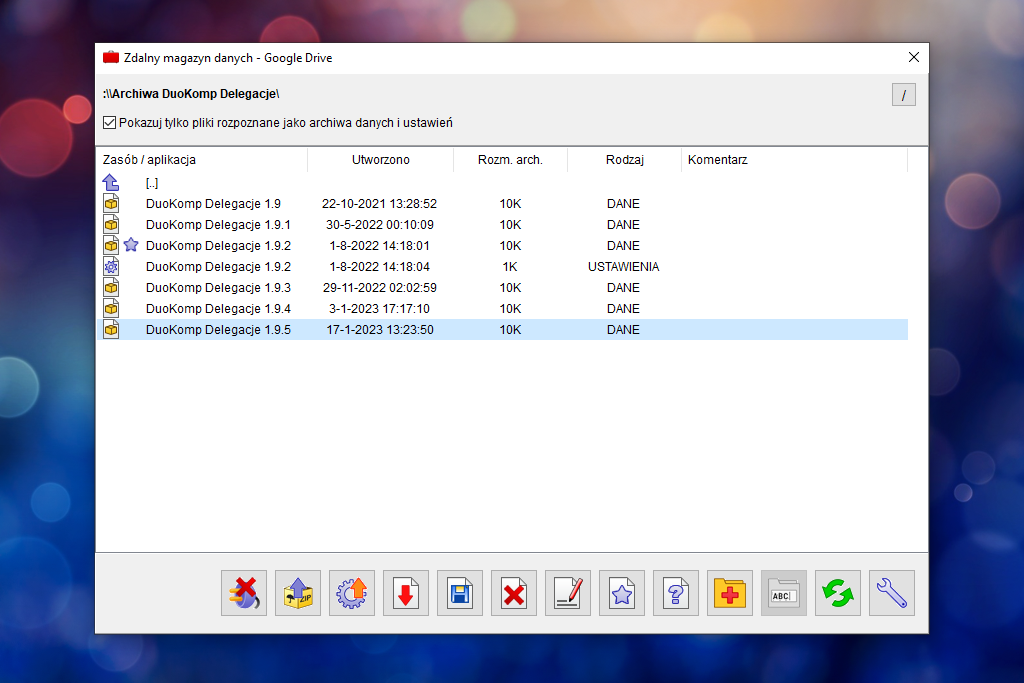Sort by 'Zasób / aplikacja' column header
The width and height of the screenshot is (1024, 683).
click(202, 160)
